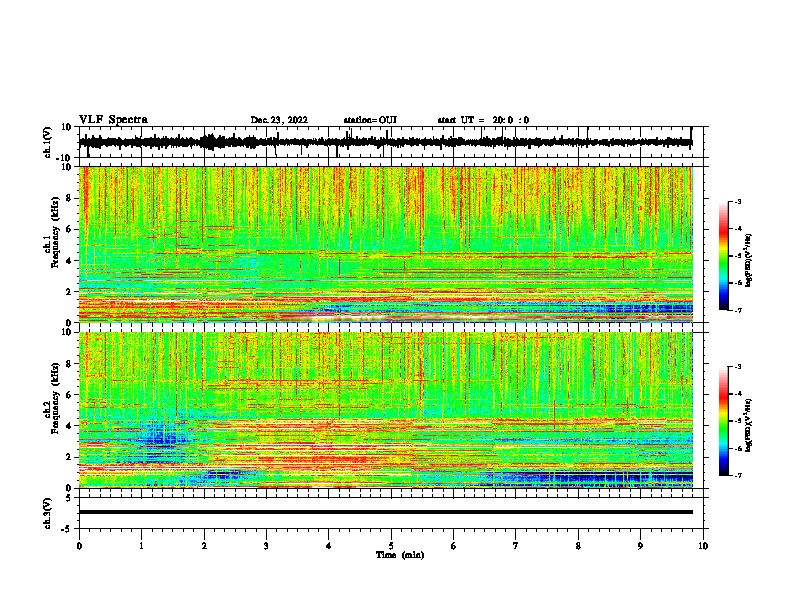Screen dimensions: 792x612
Task: Click the "start UT = 20:0 :0" text
Action: click(x=483, y=120)
